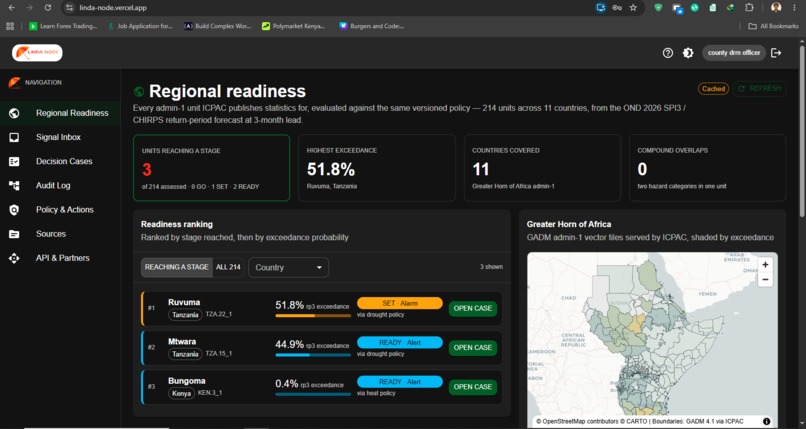
Task: Toggle the light/dark theme icon
Action: [688, 53]
